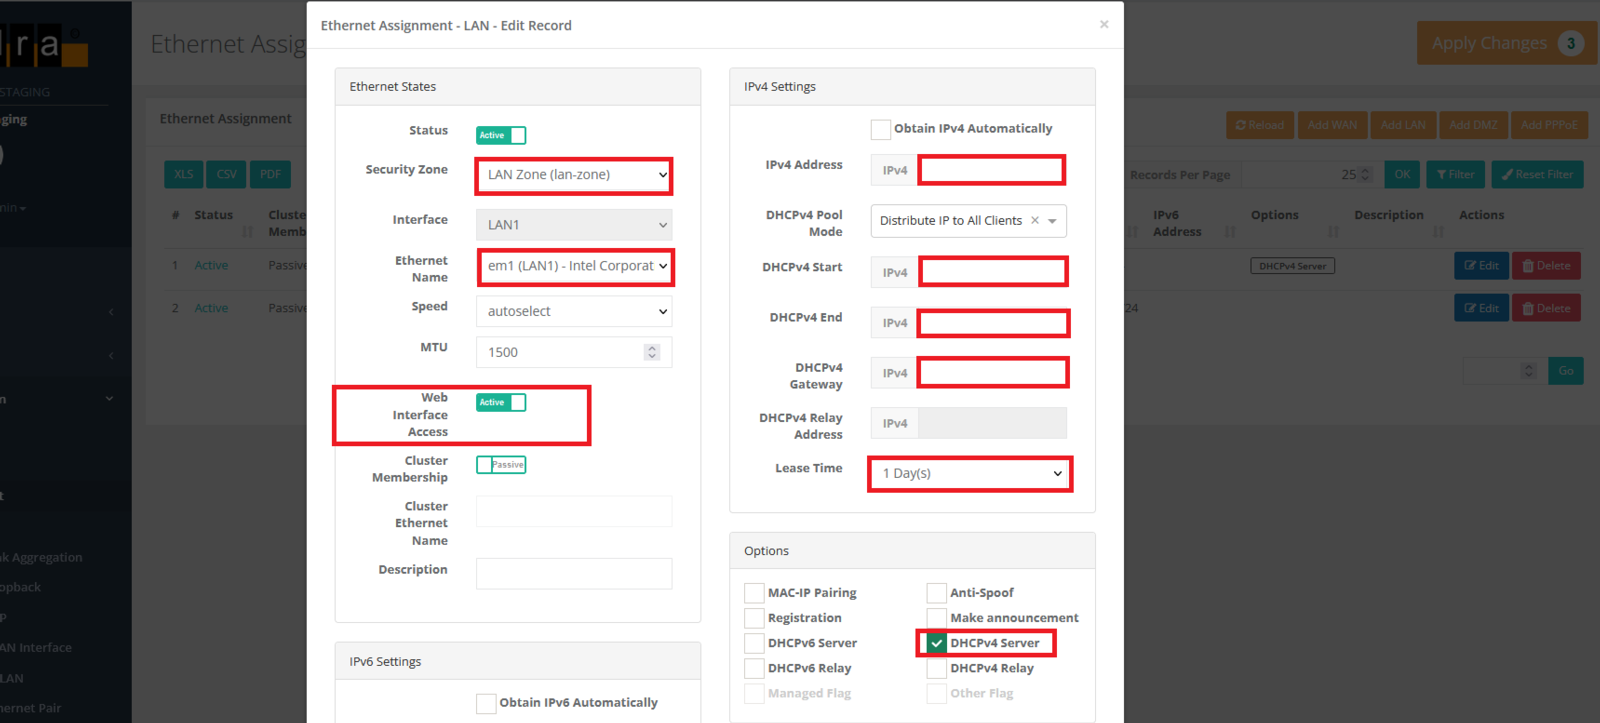Screen dimensions: 1600x723
Task: Open the Security Zone dropdown
Action: (574, 175)
